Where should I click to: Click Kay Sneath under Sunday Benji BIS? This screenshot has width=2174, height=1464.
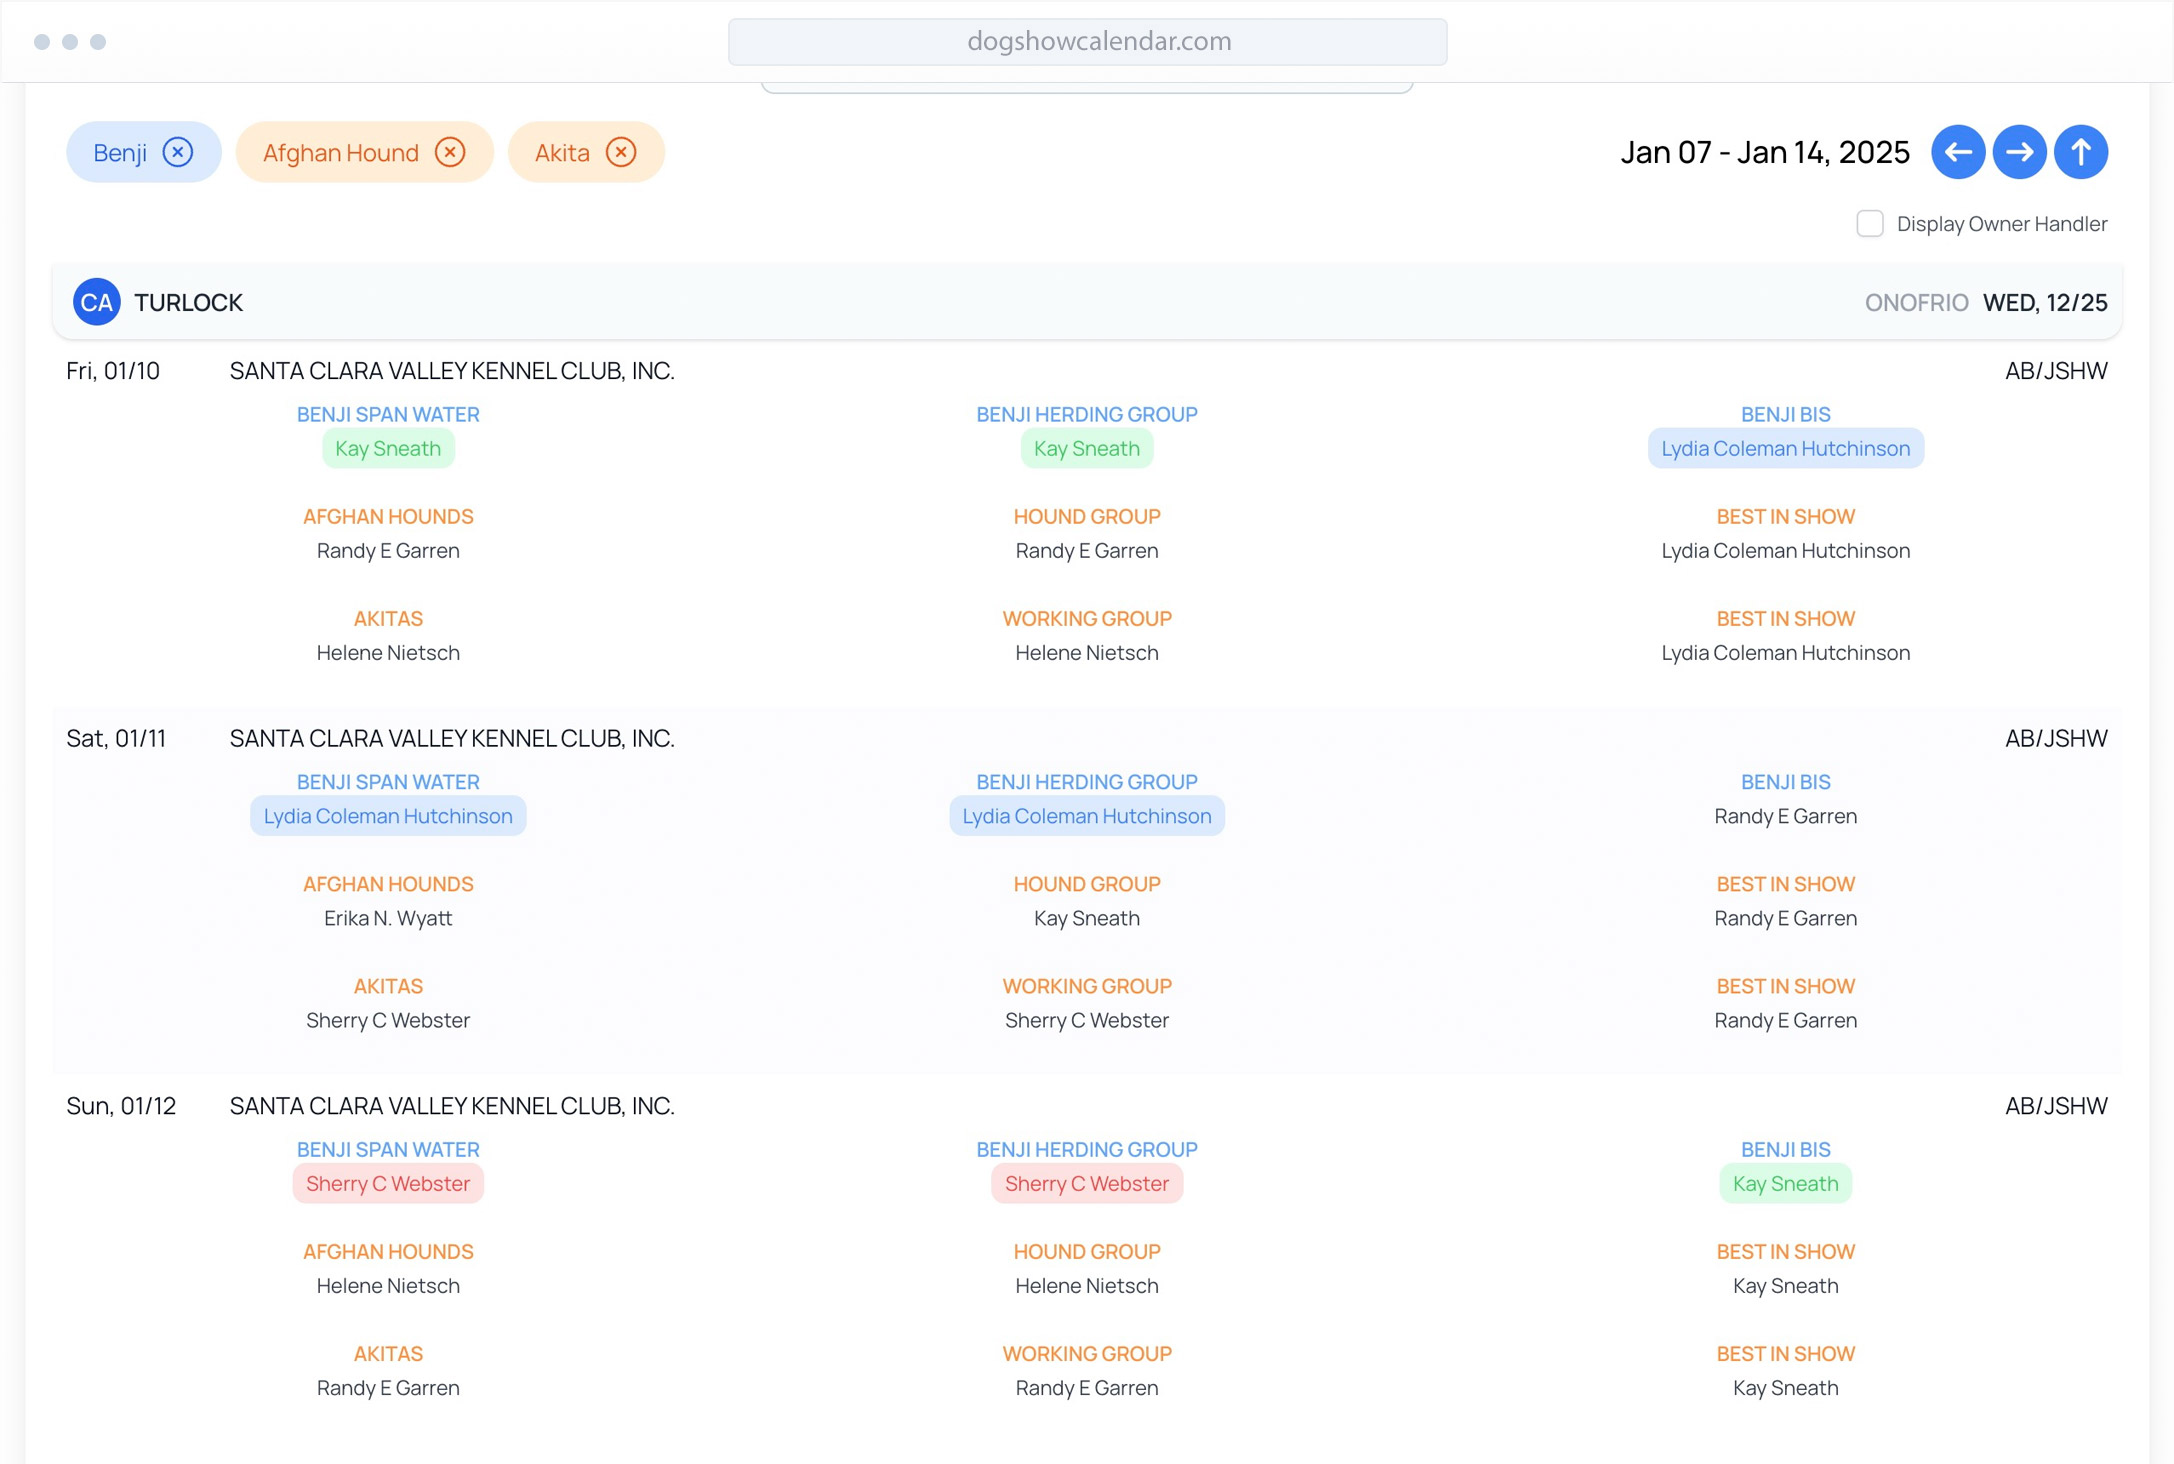coord(1785,1184)
